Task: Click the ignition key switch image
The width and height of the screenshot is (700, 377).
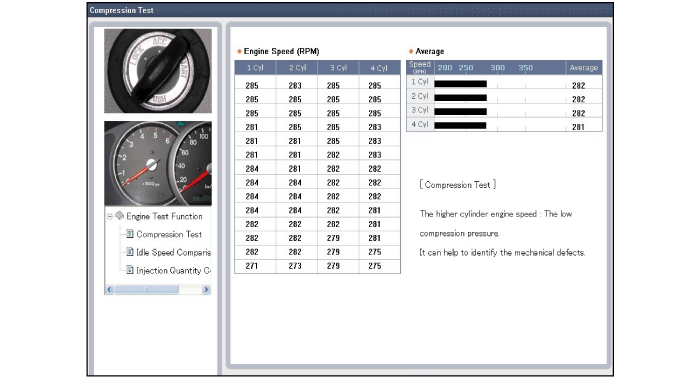Action: click(158, 71)
